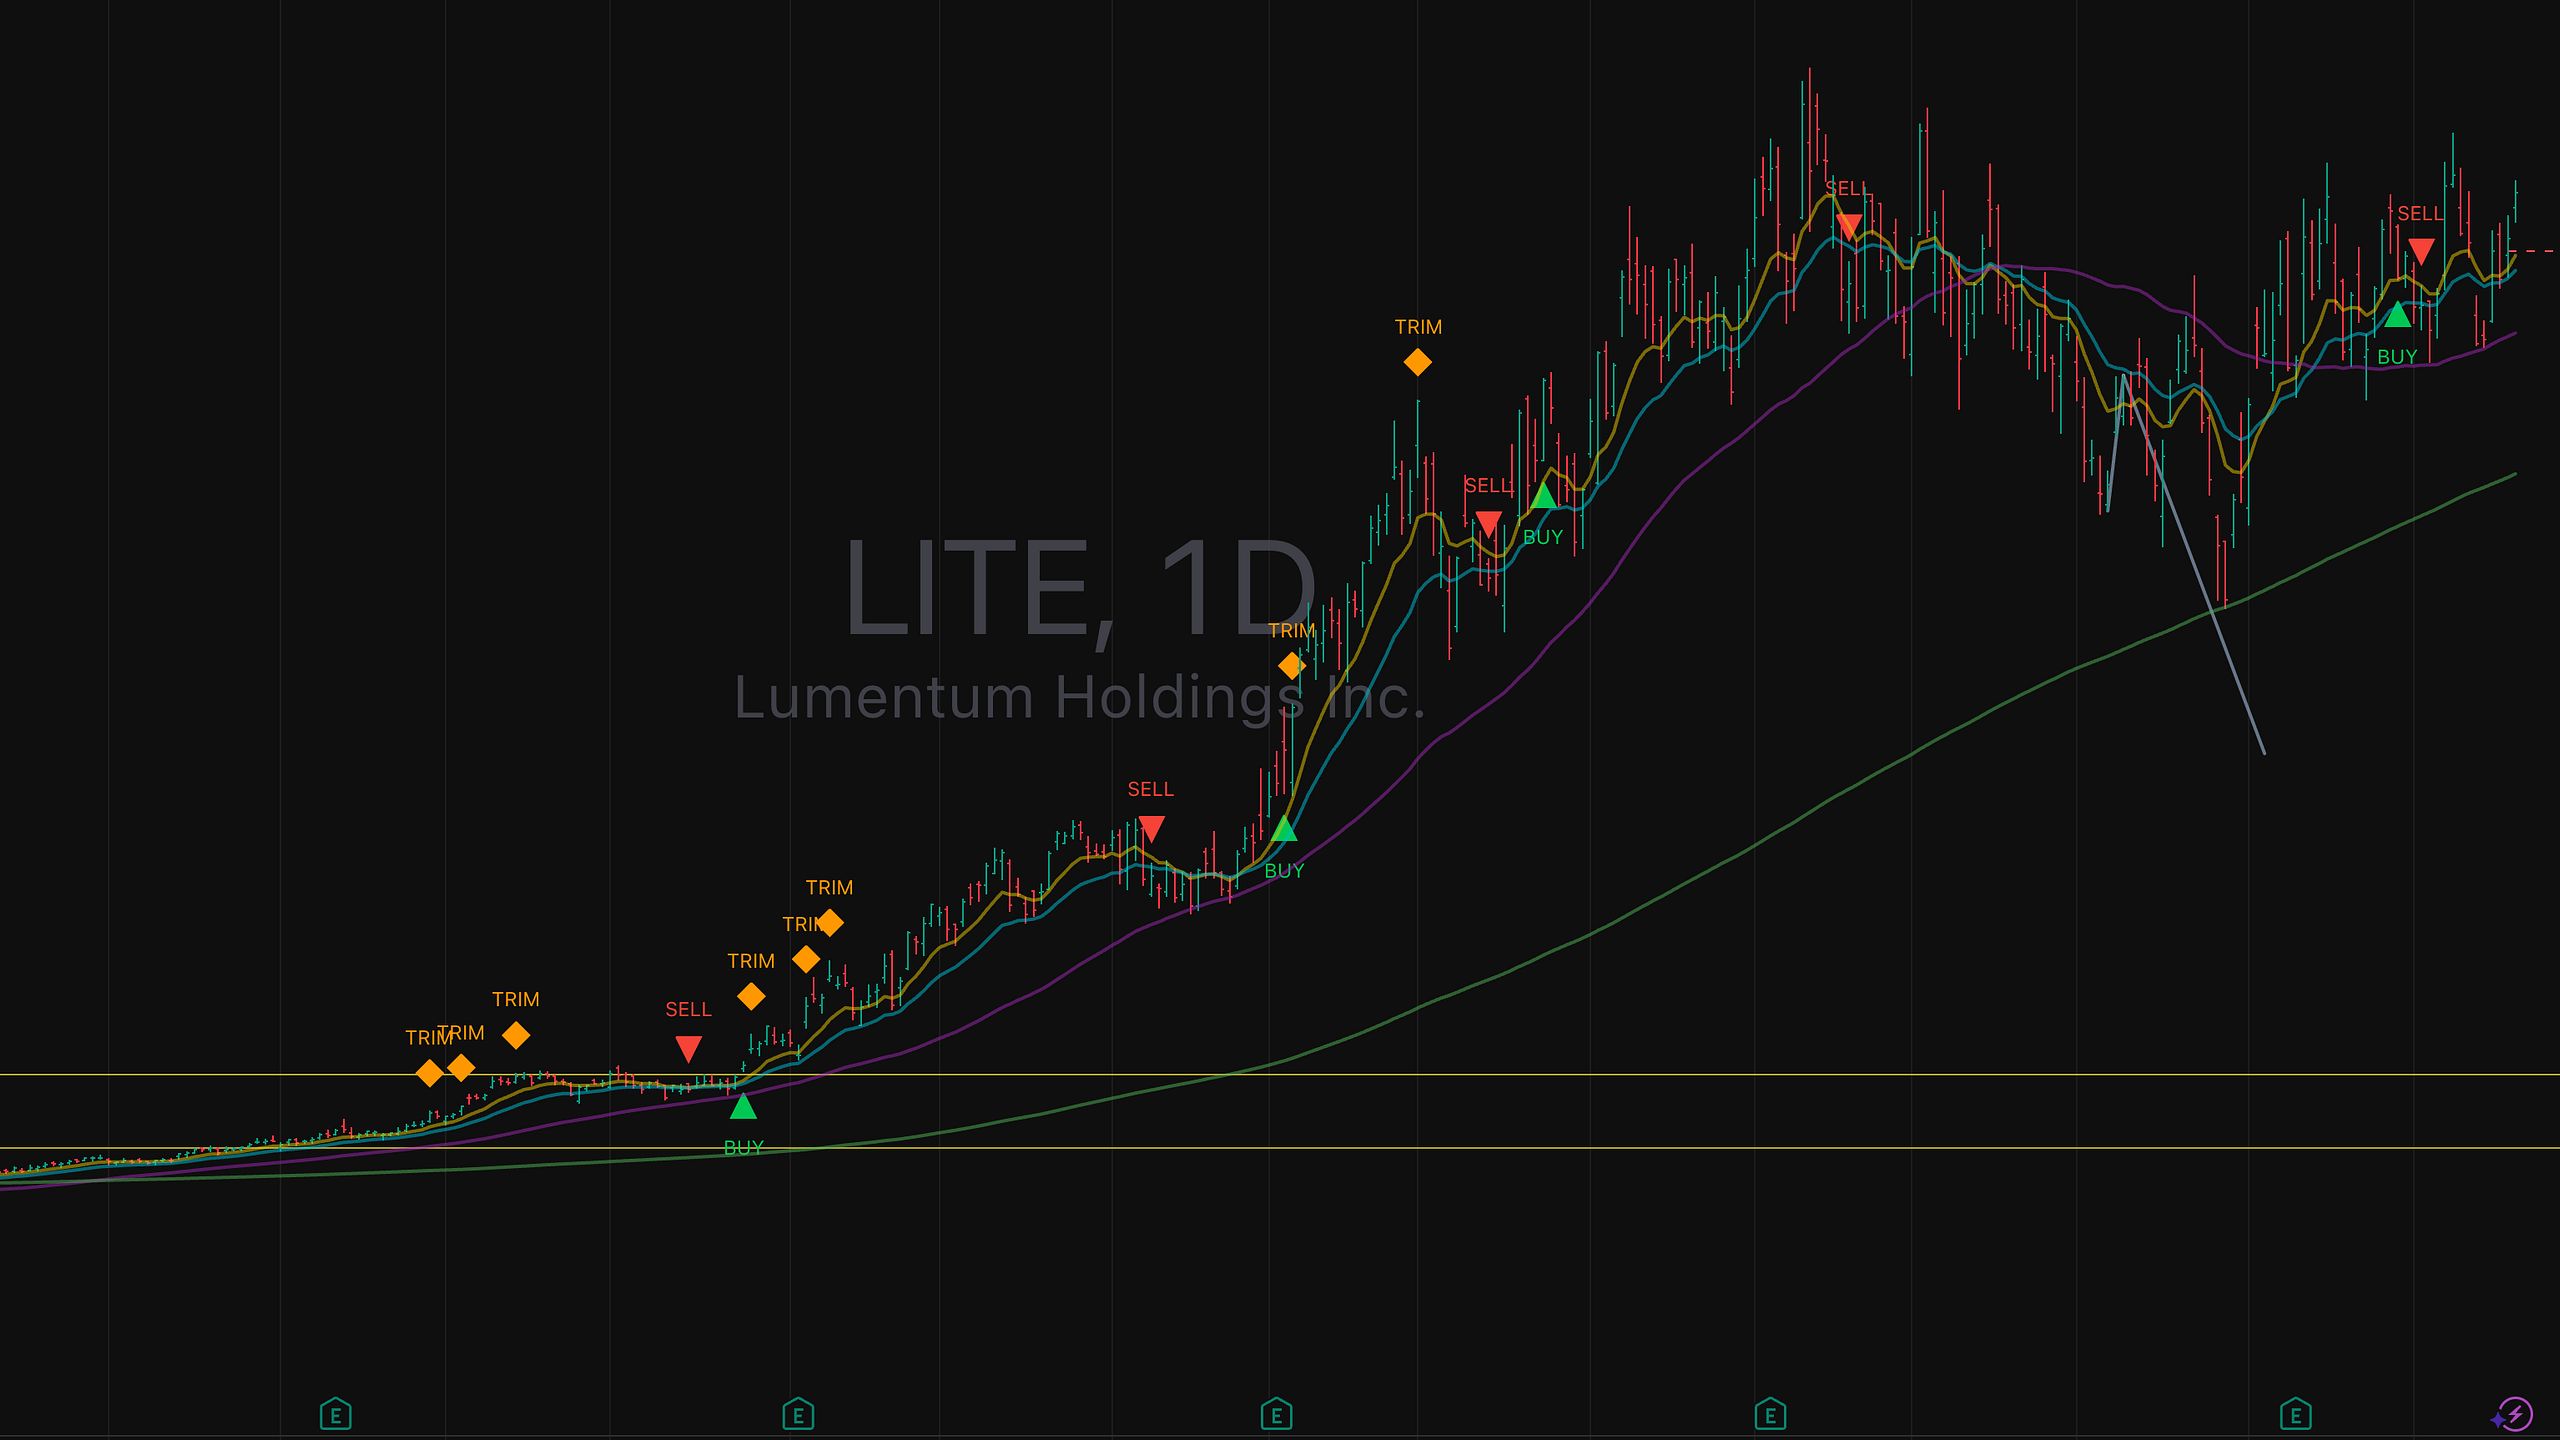Click the leftmost green BUY triangle
Viewport: 2560px width, 1440px height.
743,1106
